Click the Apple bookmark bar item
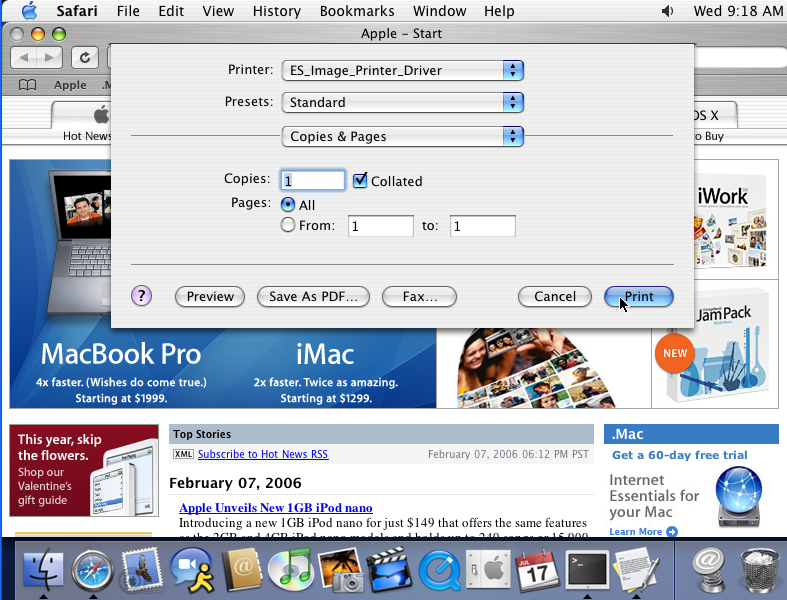Viewport: 787px width, 600px height. pyautogui.click(x=70, y=85)
